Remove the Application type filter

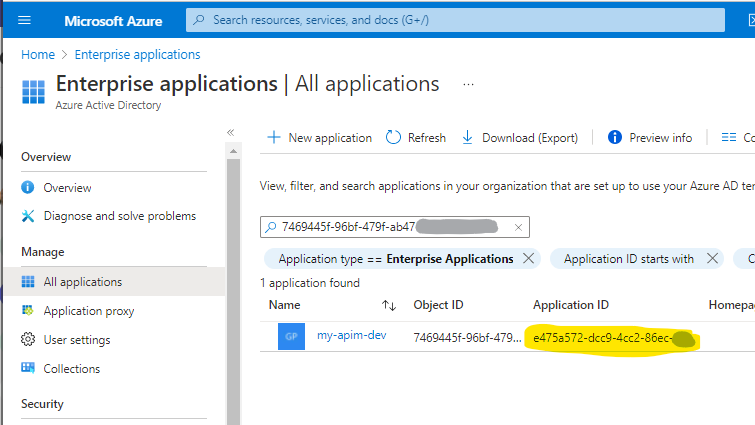point(528,258)
